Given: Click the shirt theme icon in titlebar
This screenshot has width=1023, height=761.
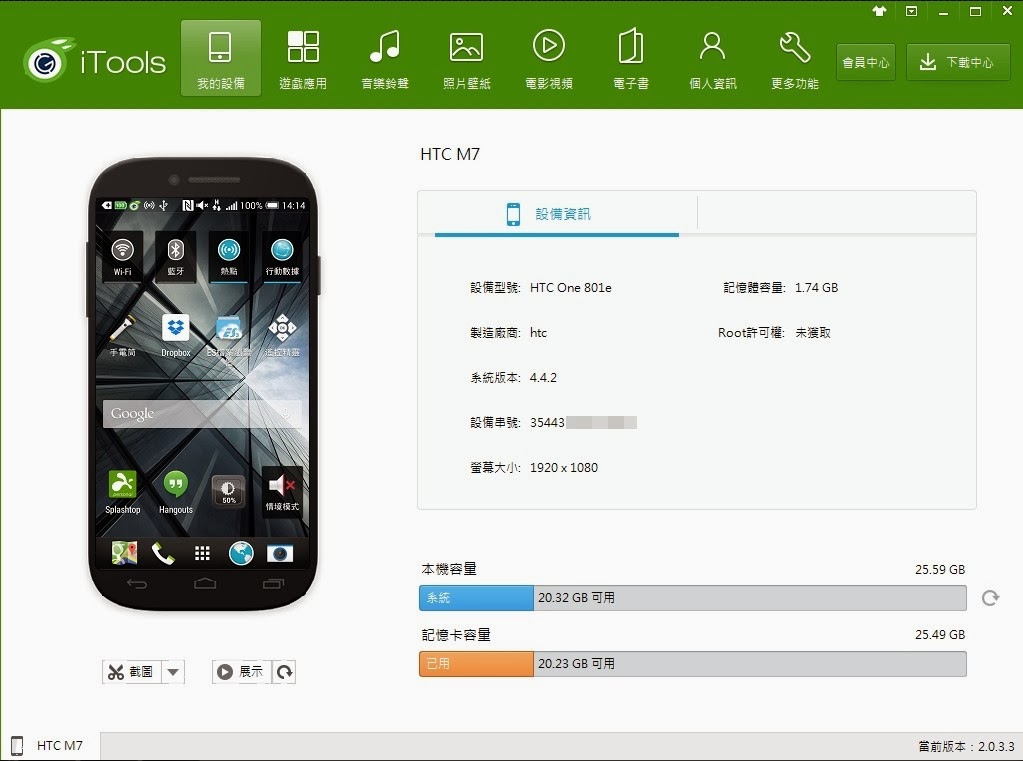Looking at the screenshot, I should (879, 11).
